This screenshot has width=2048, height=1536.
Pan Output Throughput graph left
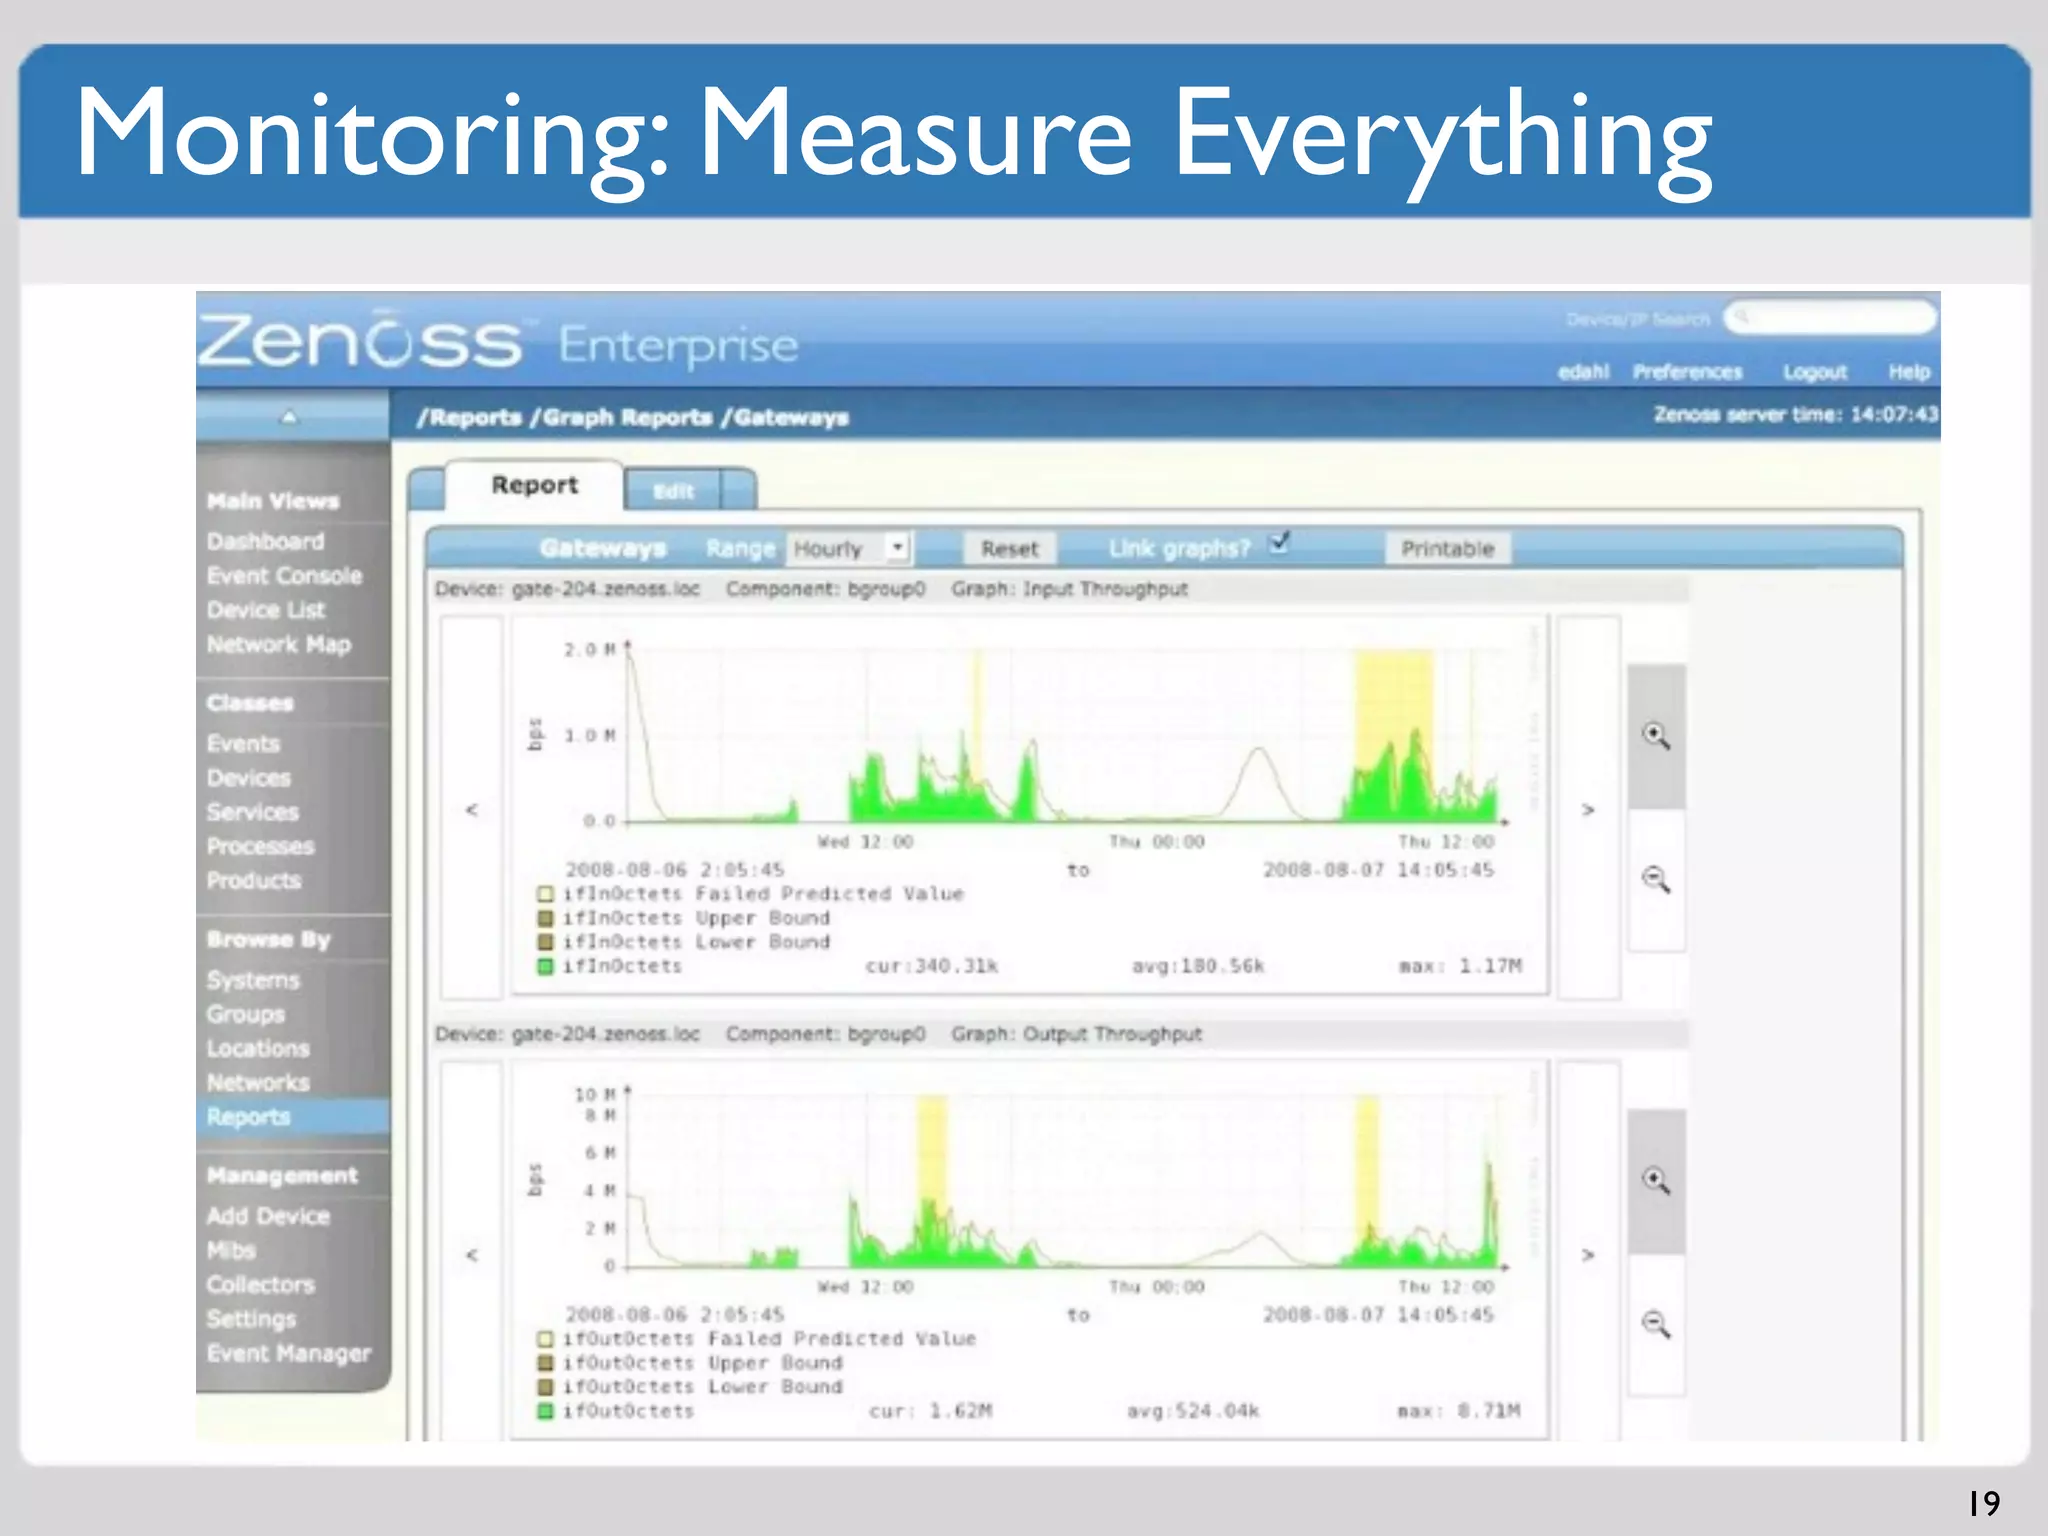pos(472,1253)
